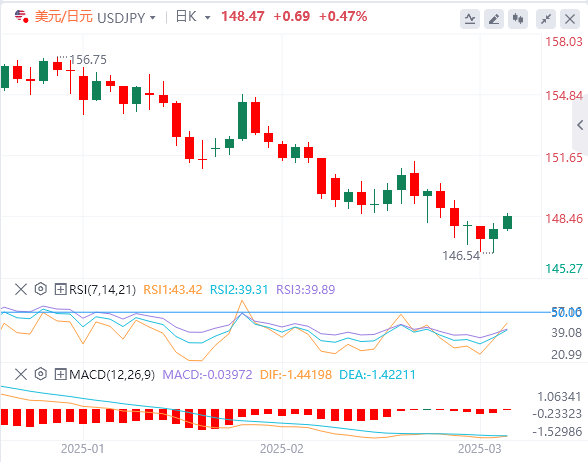Close the chart with top X
The height and width of the screenshot is (462, 588).
tap(570, 19)
